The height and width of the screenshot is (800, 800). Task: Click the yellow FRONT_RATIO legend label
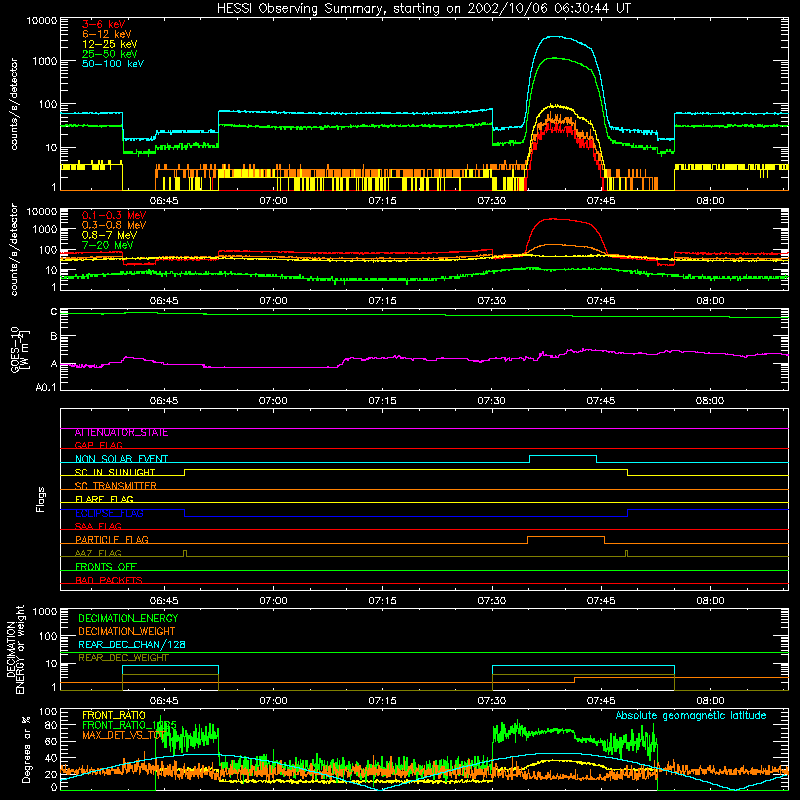point(114,715)
